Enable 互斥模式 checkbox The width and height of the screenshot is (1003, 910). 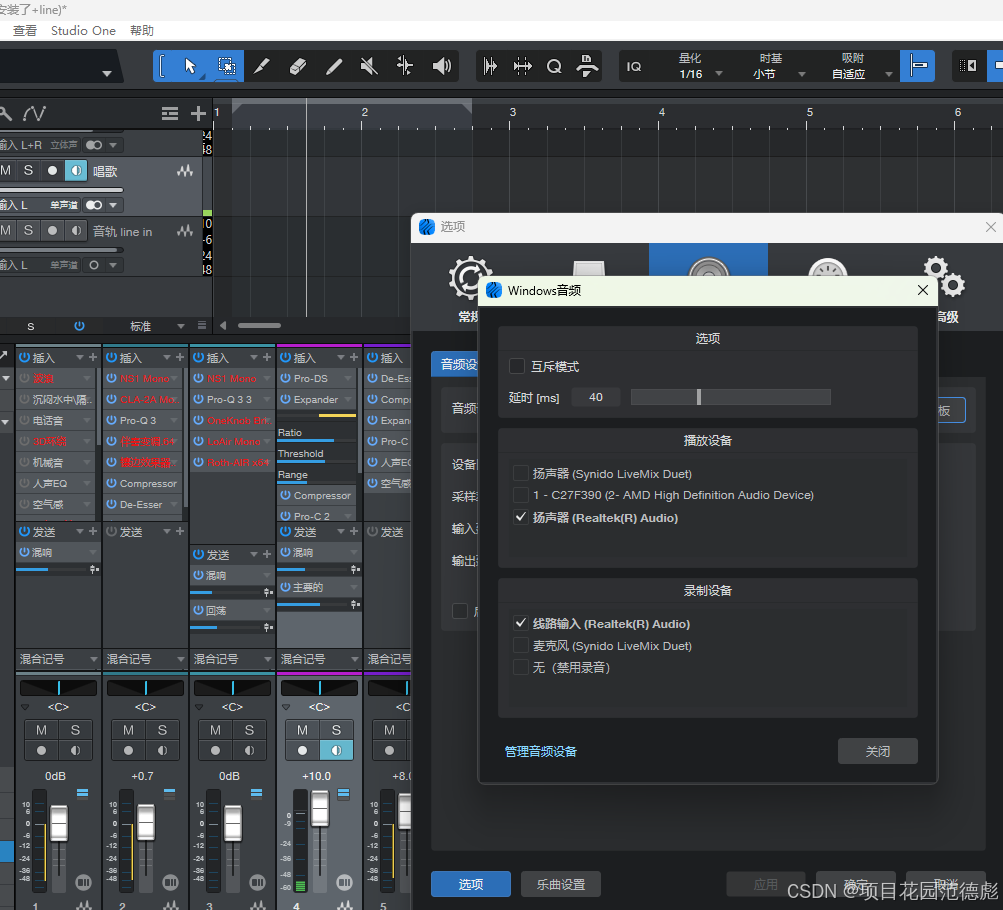coord(517,366)
